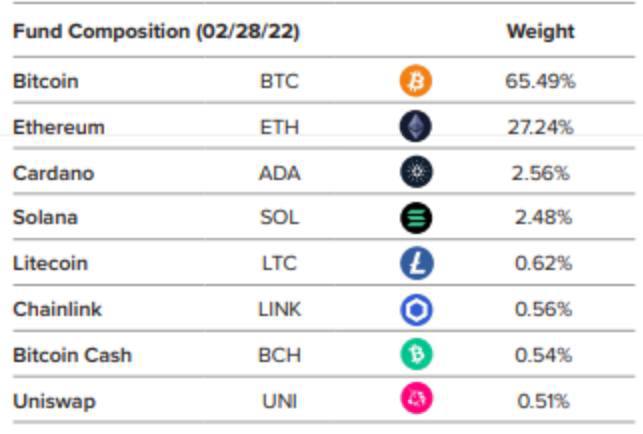643x434 pixels.
Task: Click the Weight column header
Action: click(540, 32)
